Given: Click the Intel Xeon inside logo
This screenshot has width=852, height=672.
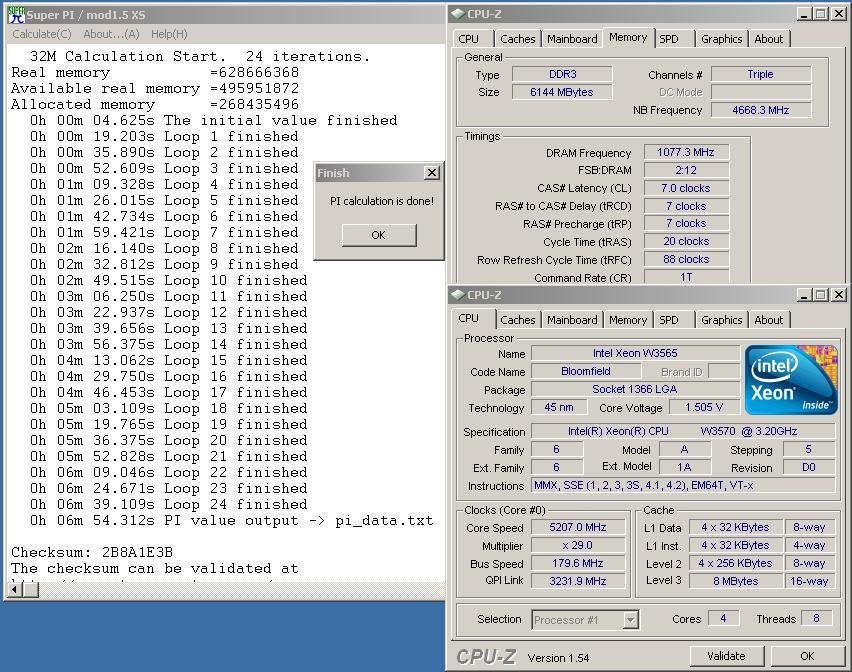Looking at the screenshot, I should click(x=791, y=380).
